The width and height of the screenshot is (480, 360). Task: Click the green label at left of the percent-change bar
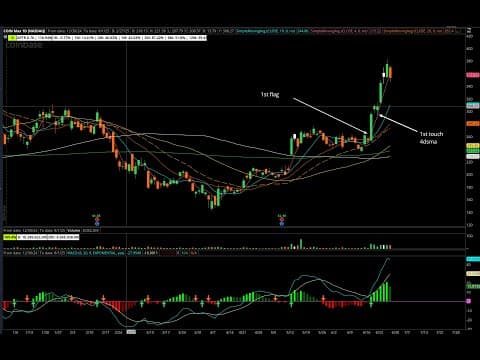(11, 38)
